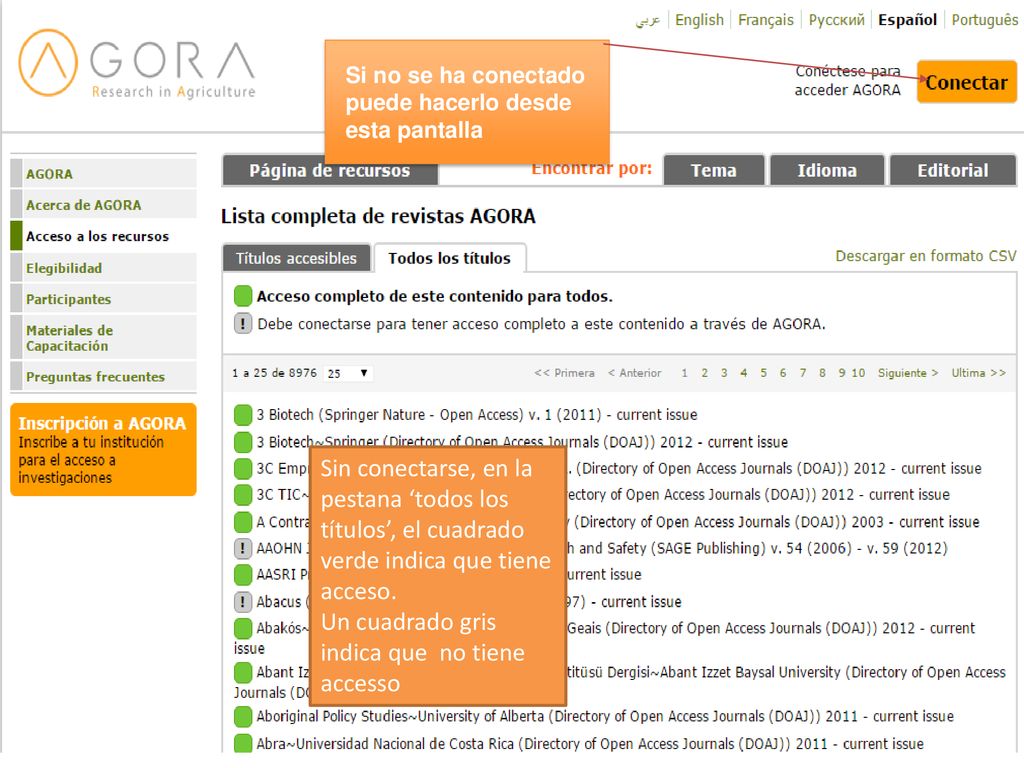
Task: Click green icon beside Abant Izzet entry
Action: [x=243, y=672]
